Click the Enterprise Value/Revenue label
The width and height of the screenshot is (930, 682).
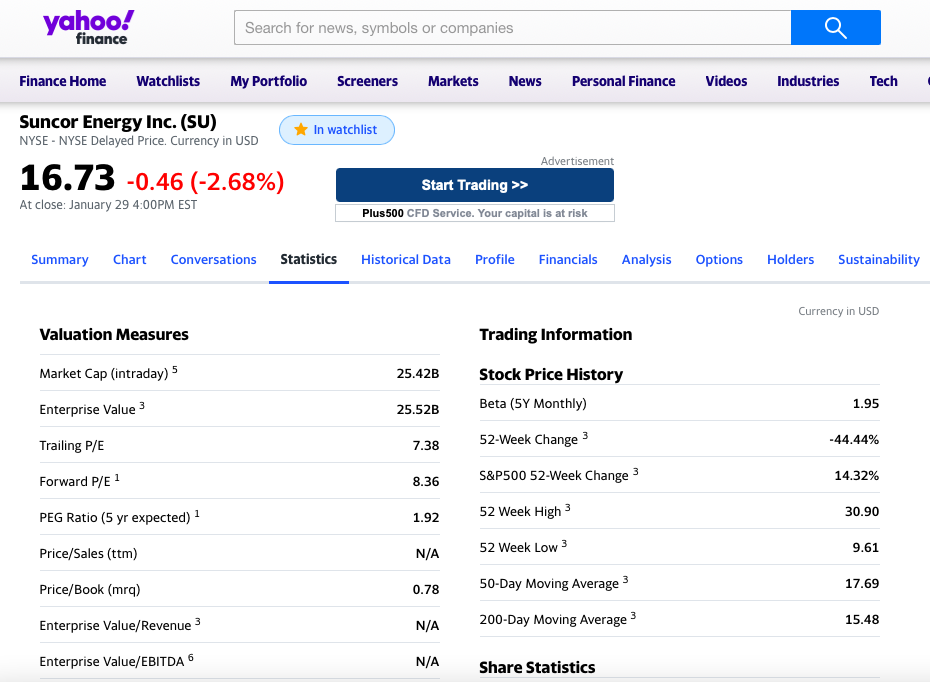(x=115, y=626)
